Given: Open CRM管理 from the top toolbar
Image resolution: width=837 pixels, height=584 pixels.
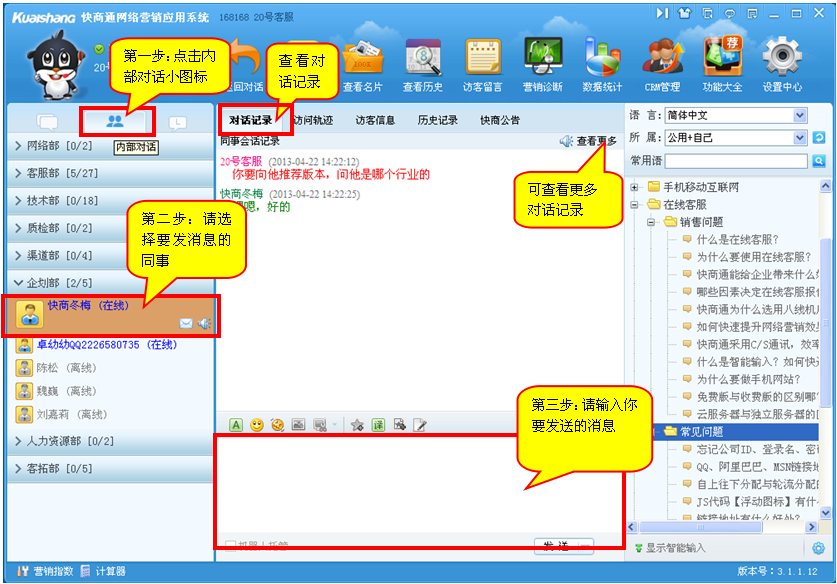Looking at the screenshot, I should pyautogui.click(x=662, y=64).
